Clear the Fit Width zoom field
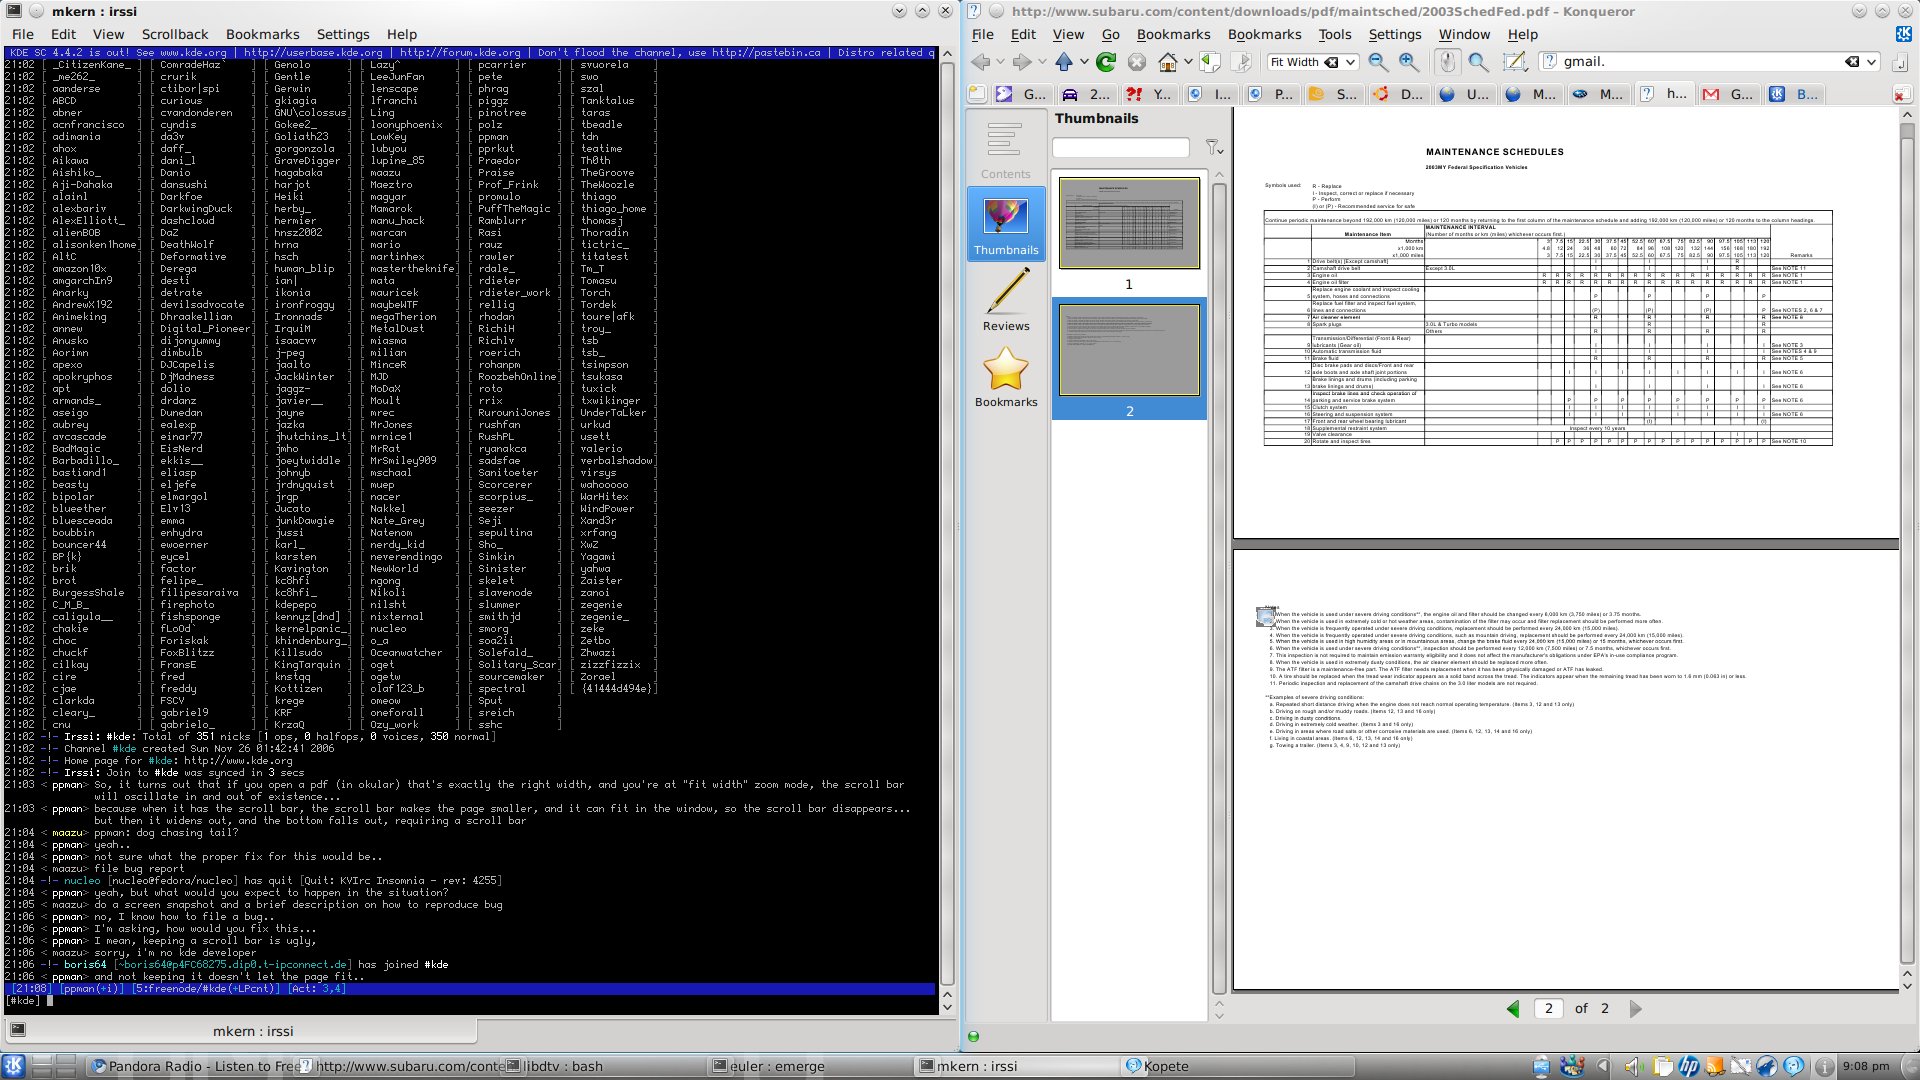The width and height of the screenshot is (1920, 1080). [1331, 62]
